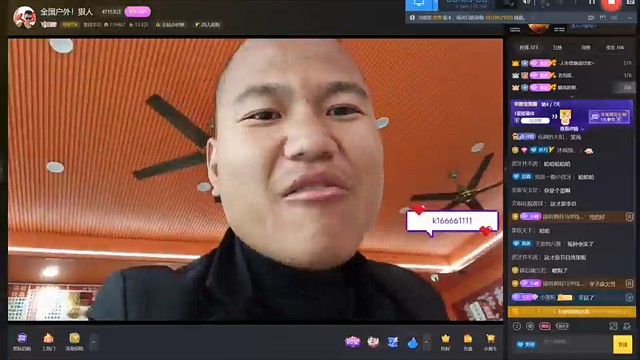
Task: Click the pink follow button beside the title
Action: click(138, 12)
